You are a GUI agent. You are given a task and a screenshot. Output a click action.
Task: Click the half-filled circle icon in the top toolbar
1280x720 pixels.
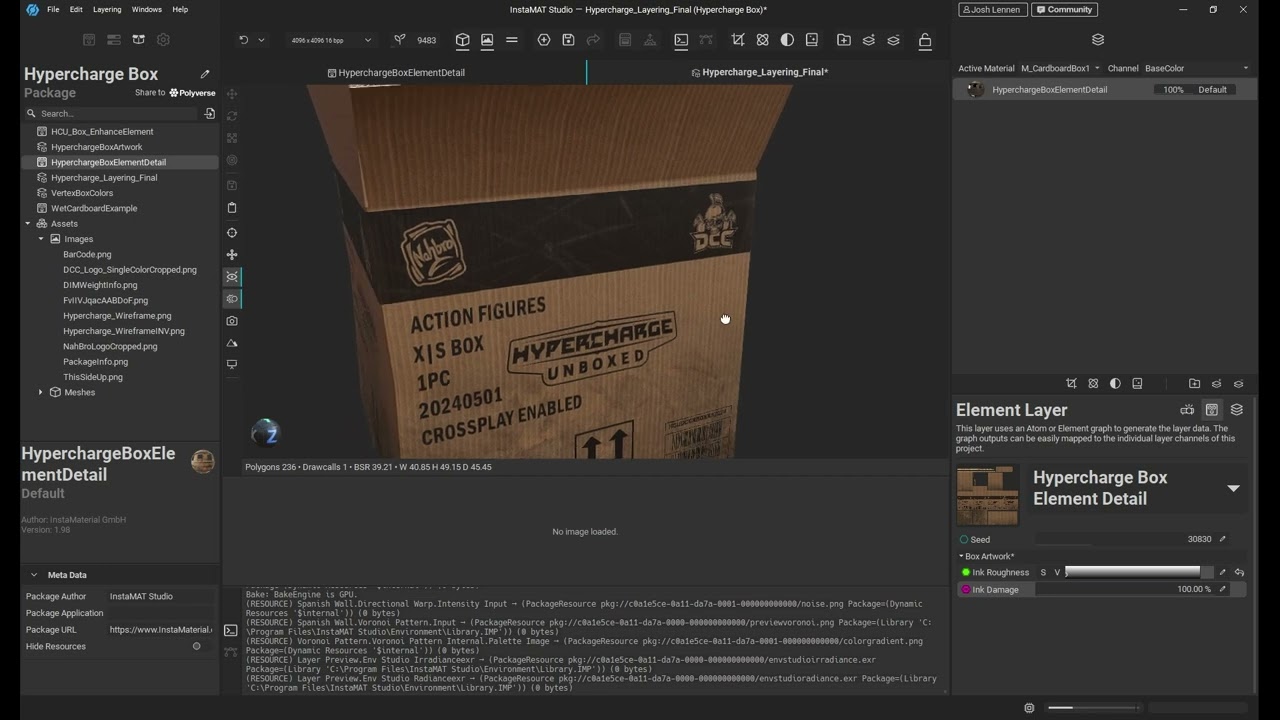pyautogui.click(x=787, y=40)
